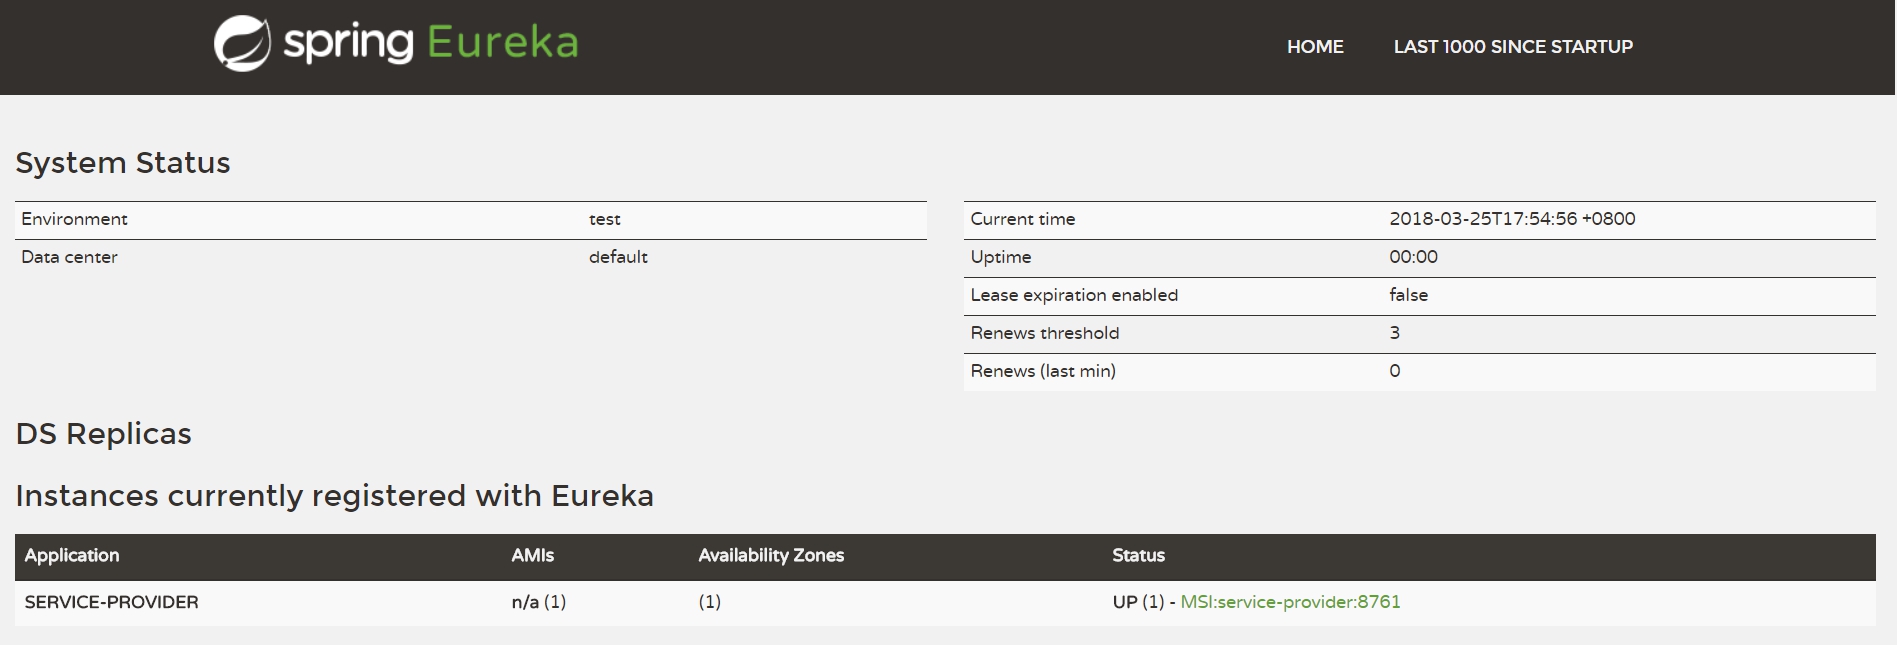The width and height of the screenshot is (1897, 645).
Task: Select the SERVICE-PROVIDER application cell
Action: (111, 602)
